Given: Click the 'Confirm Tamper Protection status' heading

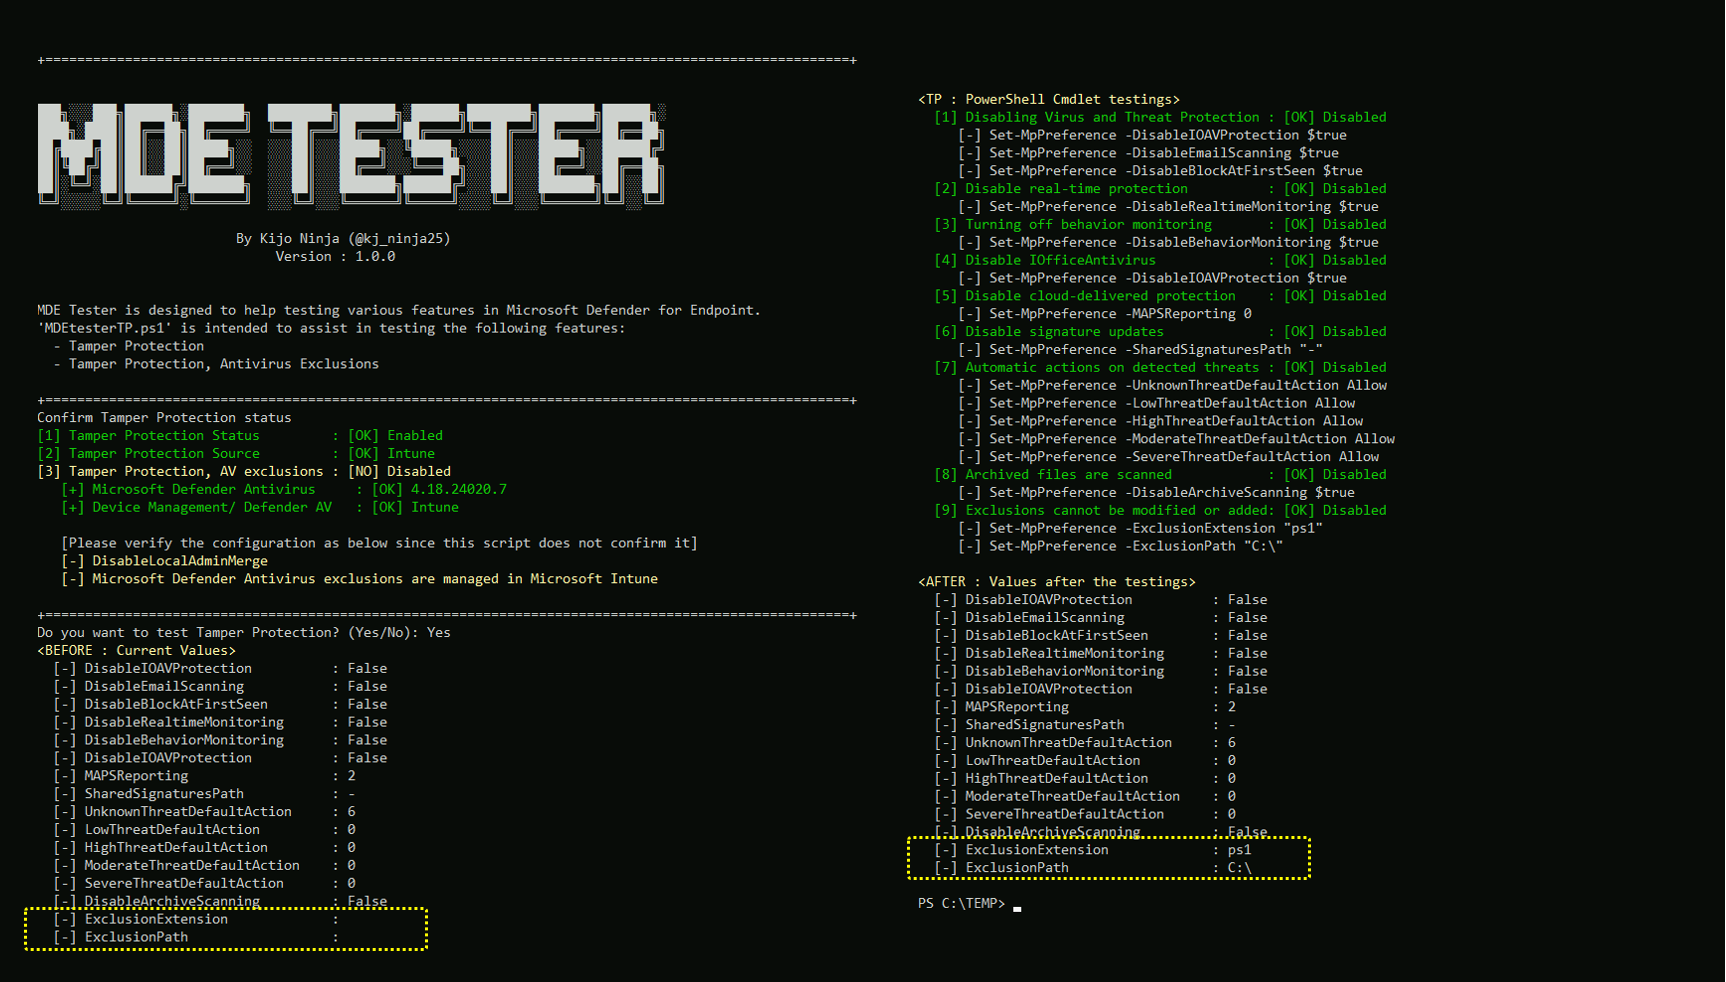Looking at the screenshot, I should click(x=164, y=418).
